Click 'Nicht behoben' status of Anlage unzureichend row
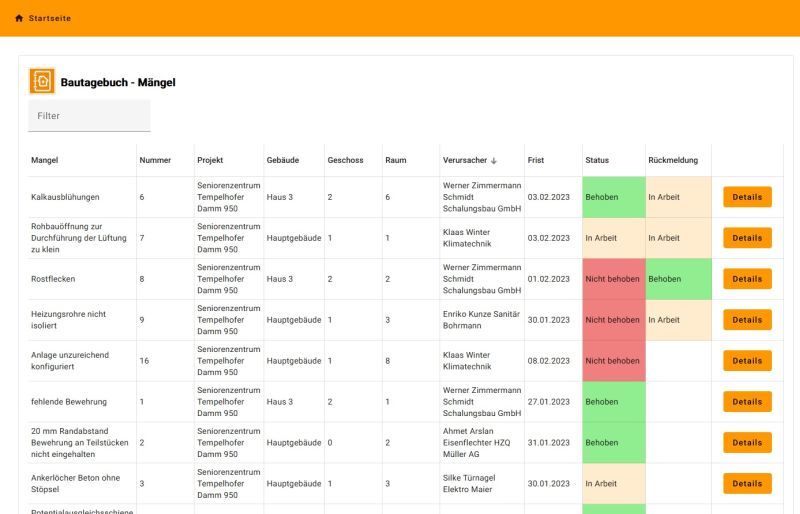Screen dimensions: 800x514 point(614,361)
